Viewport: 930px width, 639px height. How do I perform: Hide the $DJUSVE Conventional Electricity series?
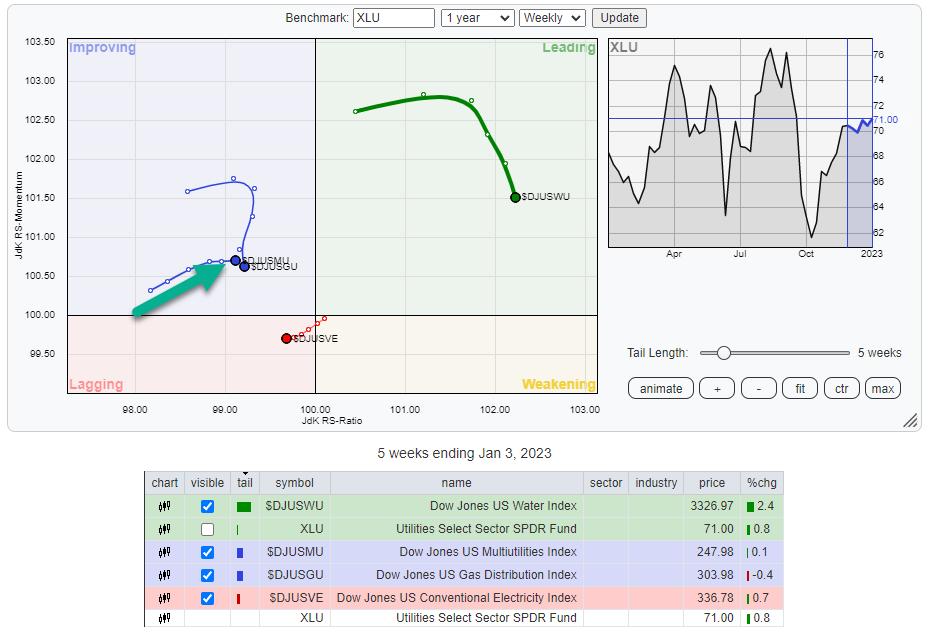[x=207, y=598]
